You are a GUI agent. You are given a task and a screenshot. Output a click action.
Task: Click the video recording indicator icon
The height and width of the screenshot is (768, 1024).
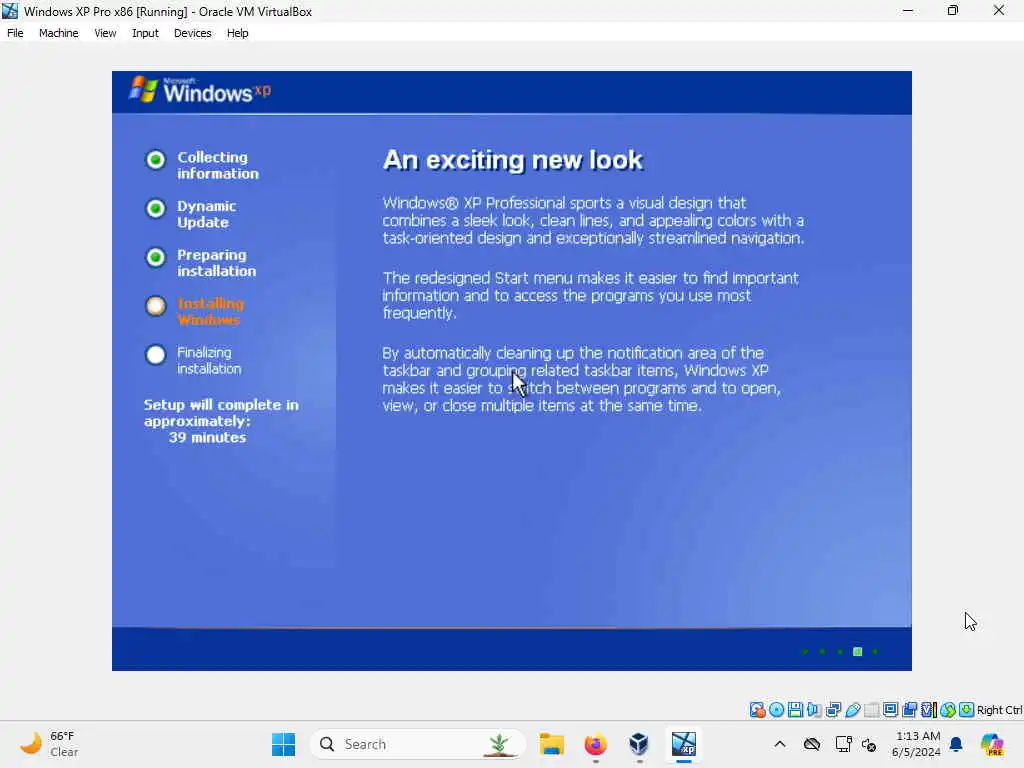tap(909, 709)
